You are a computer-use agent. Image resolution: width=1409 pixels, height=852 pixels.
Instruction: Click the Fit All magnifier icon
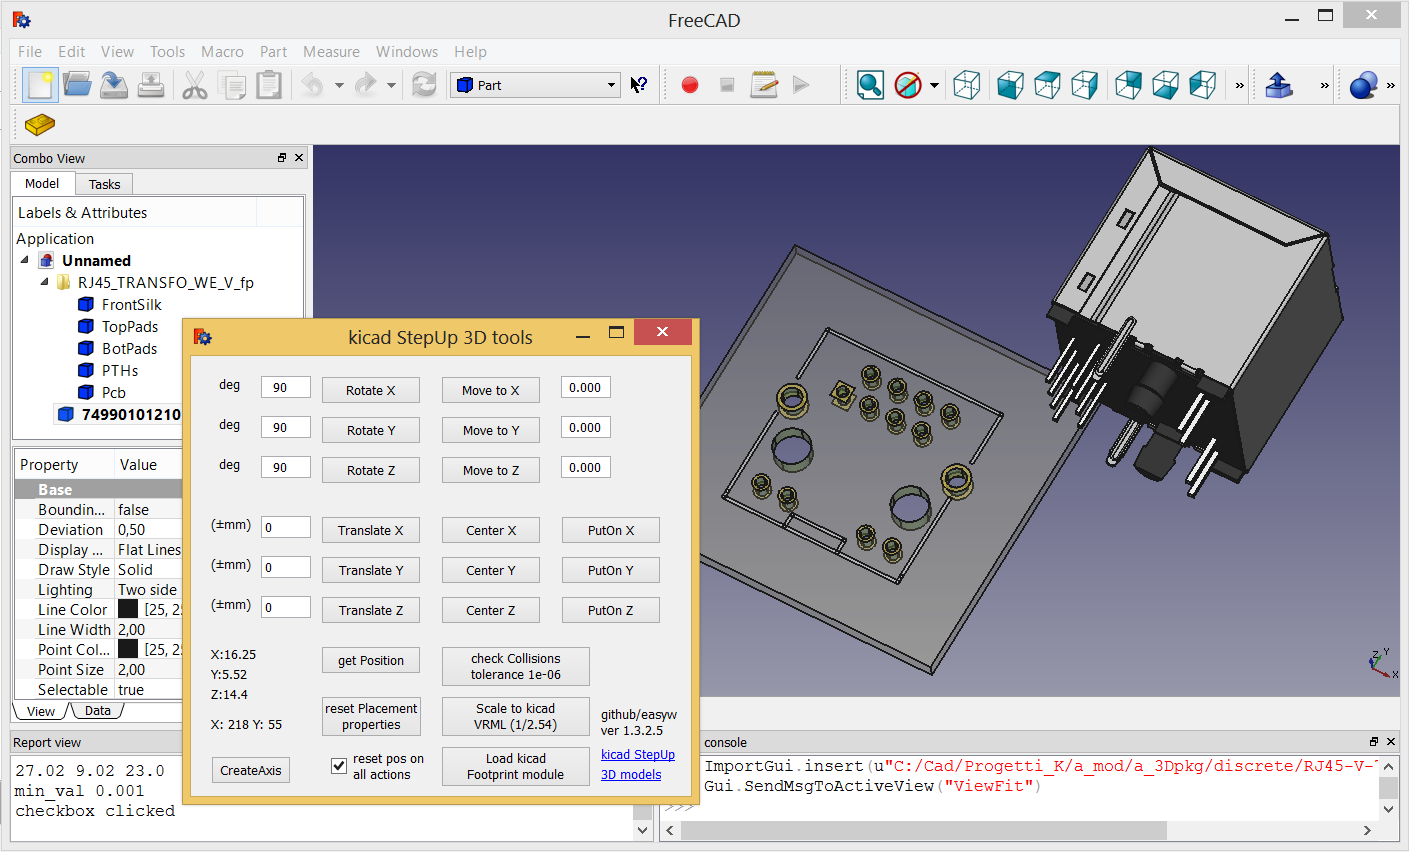pos(870,85)
